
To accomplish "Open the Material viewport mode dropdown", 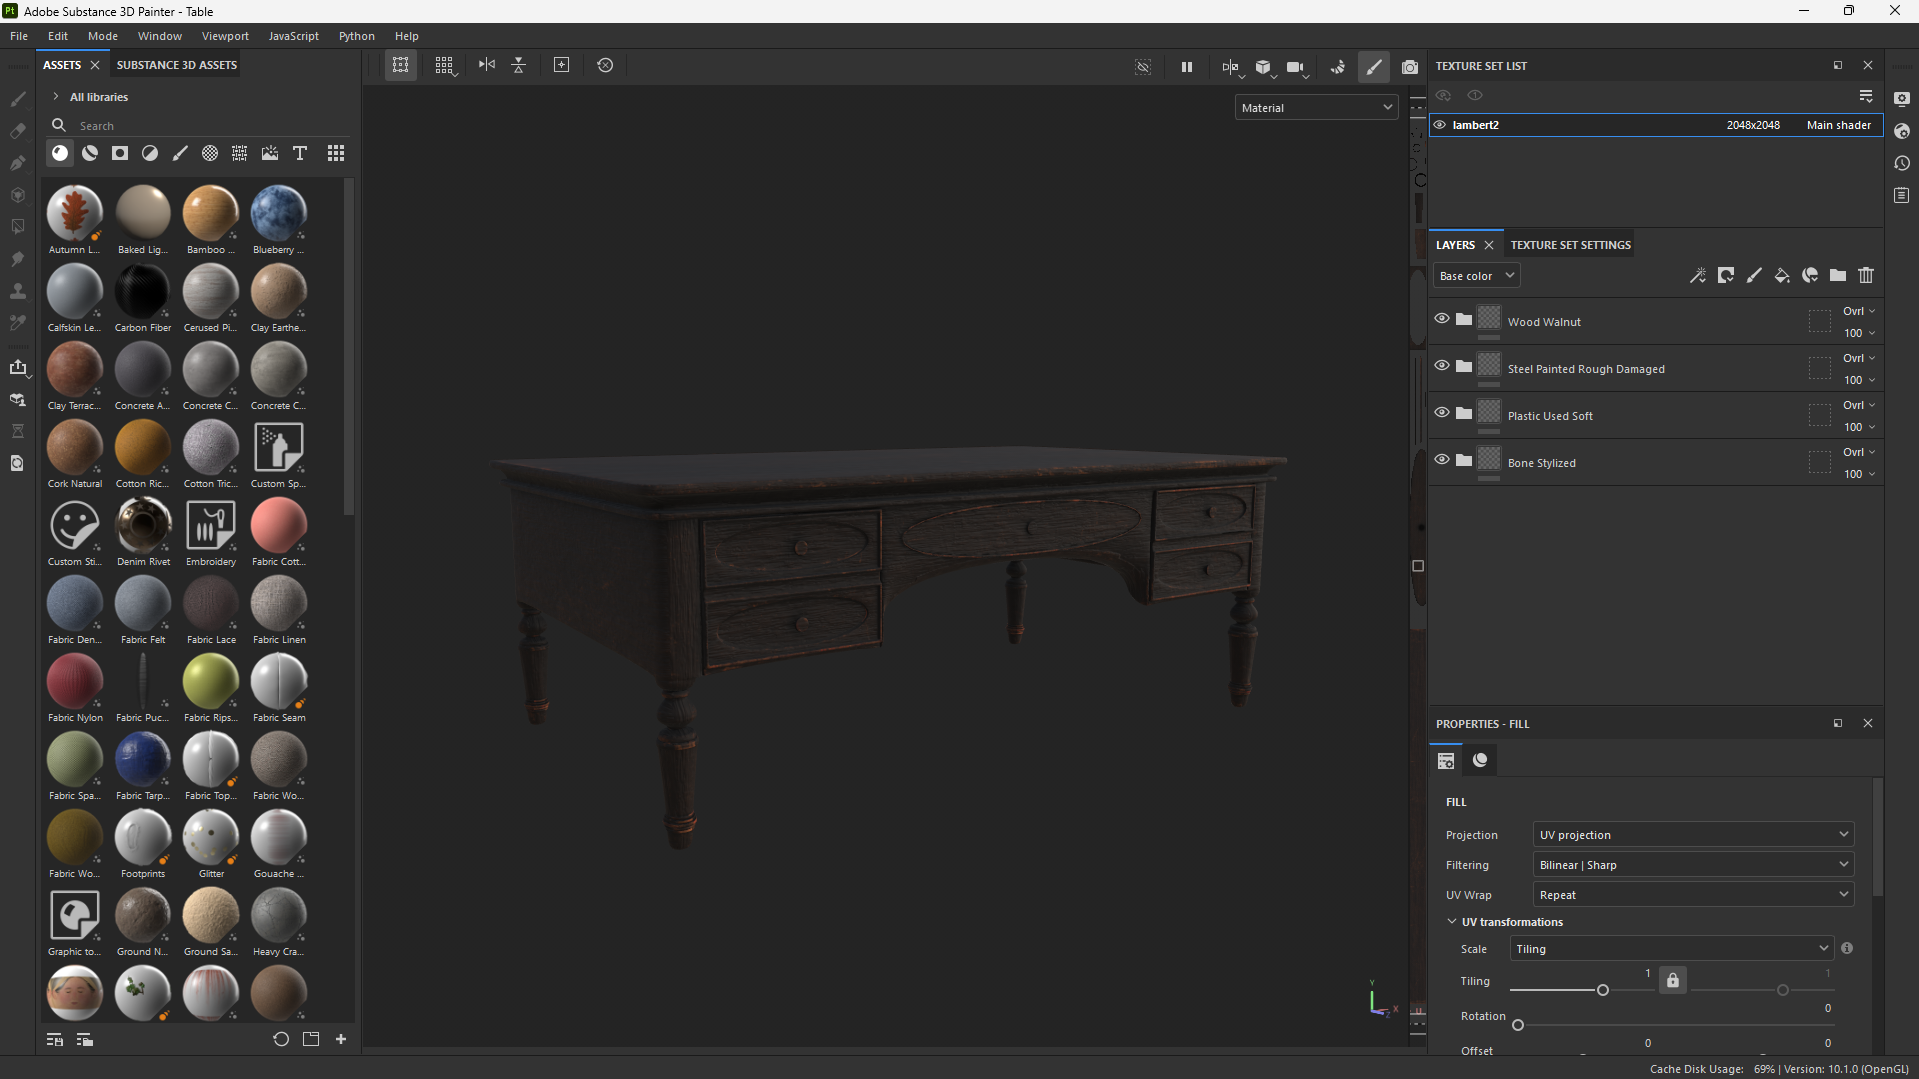I will [x=1316, y=107].
